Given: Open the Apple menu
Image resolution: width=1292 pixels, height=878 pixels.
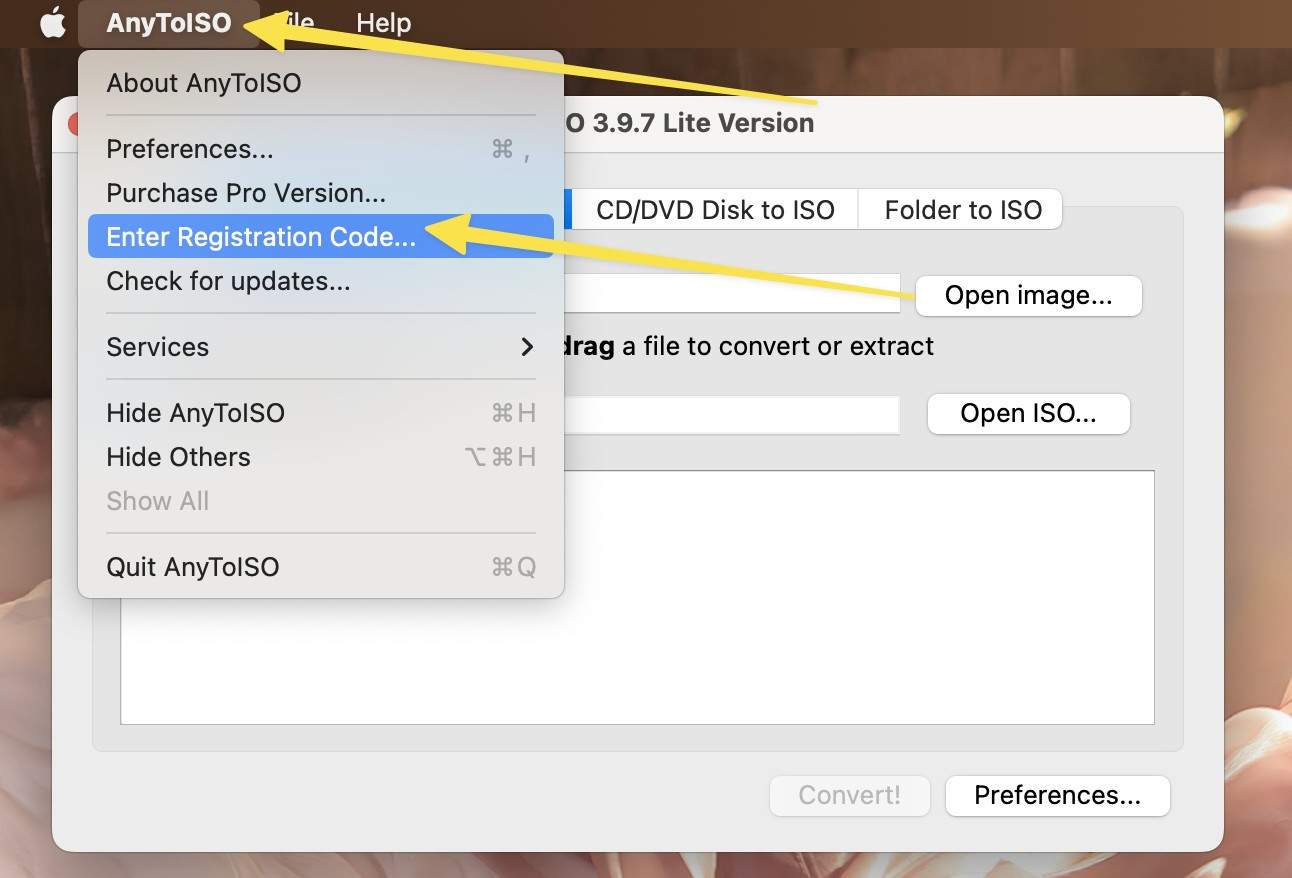Looking at the screenshot, I should (x=51, y=22).
